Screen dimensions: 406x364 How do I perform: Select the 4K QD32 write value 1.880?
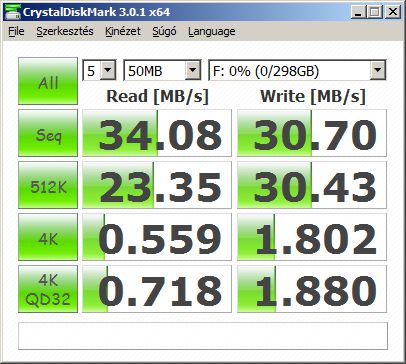coord(312,289)
